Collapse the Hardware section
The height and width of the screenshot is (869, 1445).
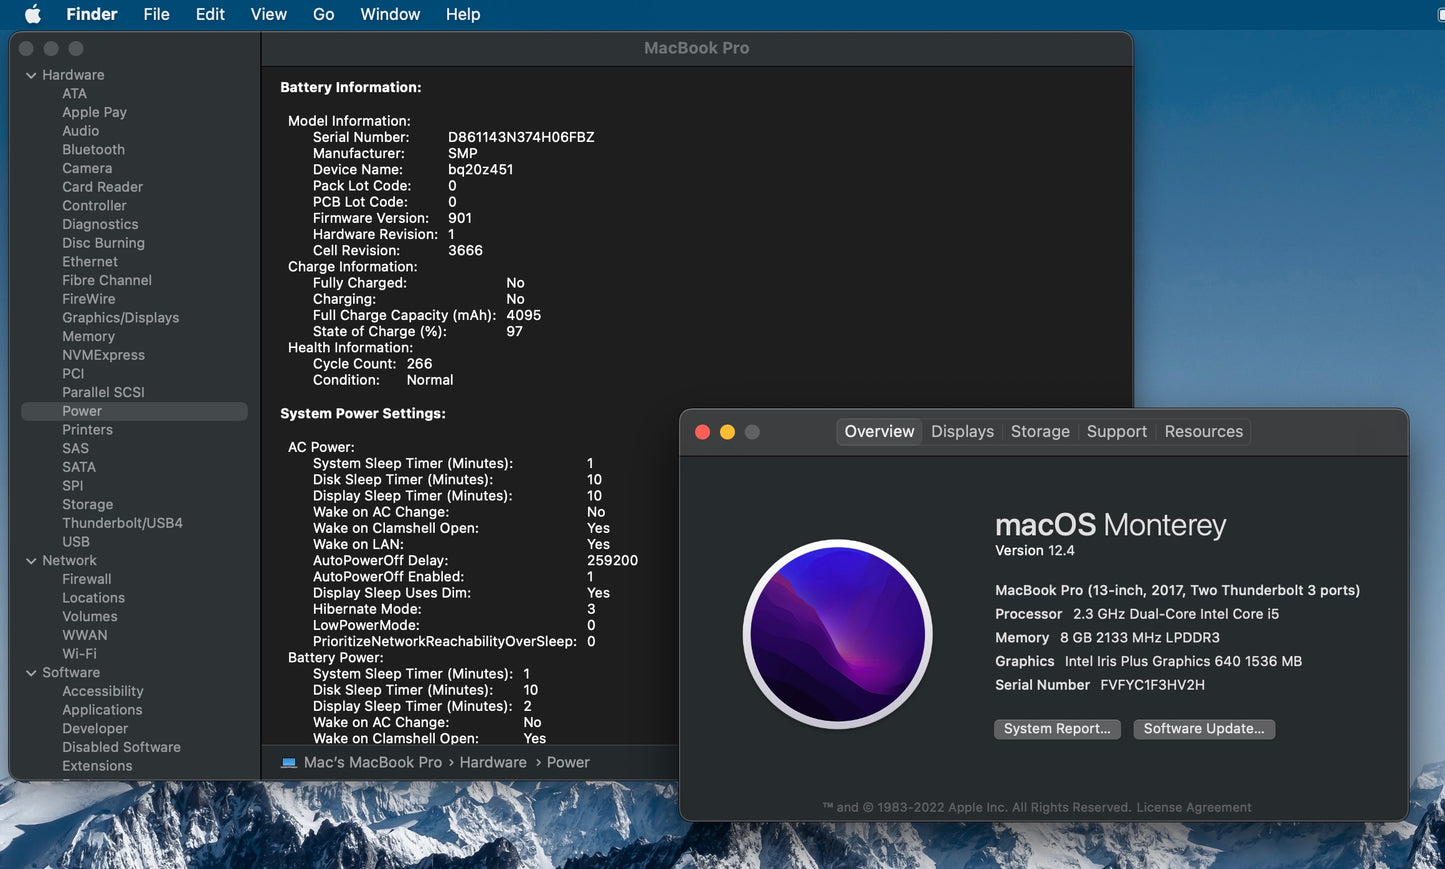[31, 75]
